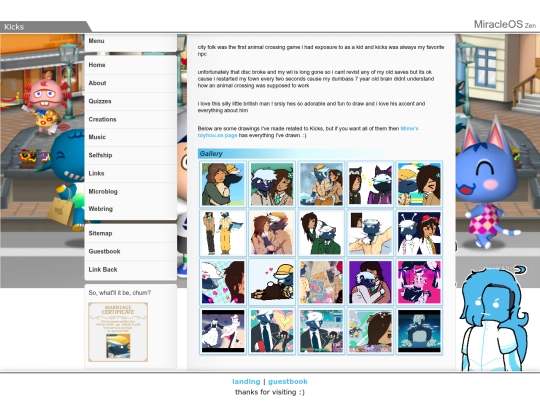Open gallery row three, first thumbnail
Image resolution: width=540 pixels, height=405 pixels.
point(223,282)
